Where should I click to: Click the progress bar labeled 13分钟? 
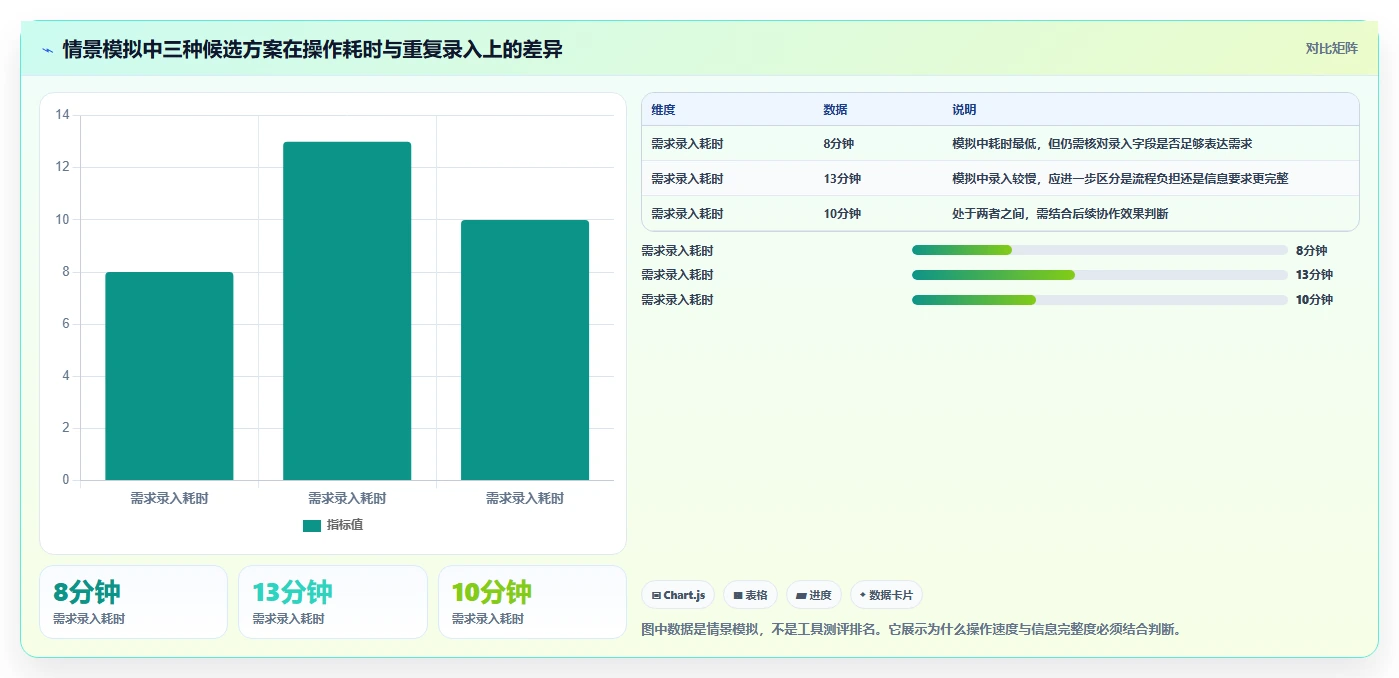point(1100,275)
